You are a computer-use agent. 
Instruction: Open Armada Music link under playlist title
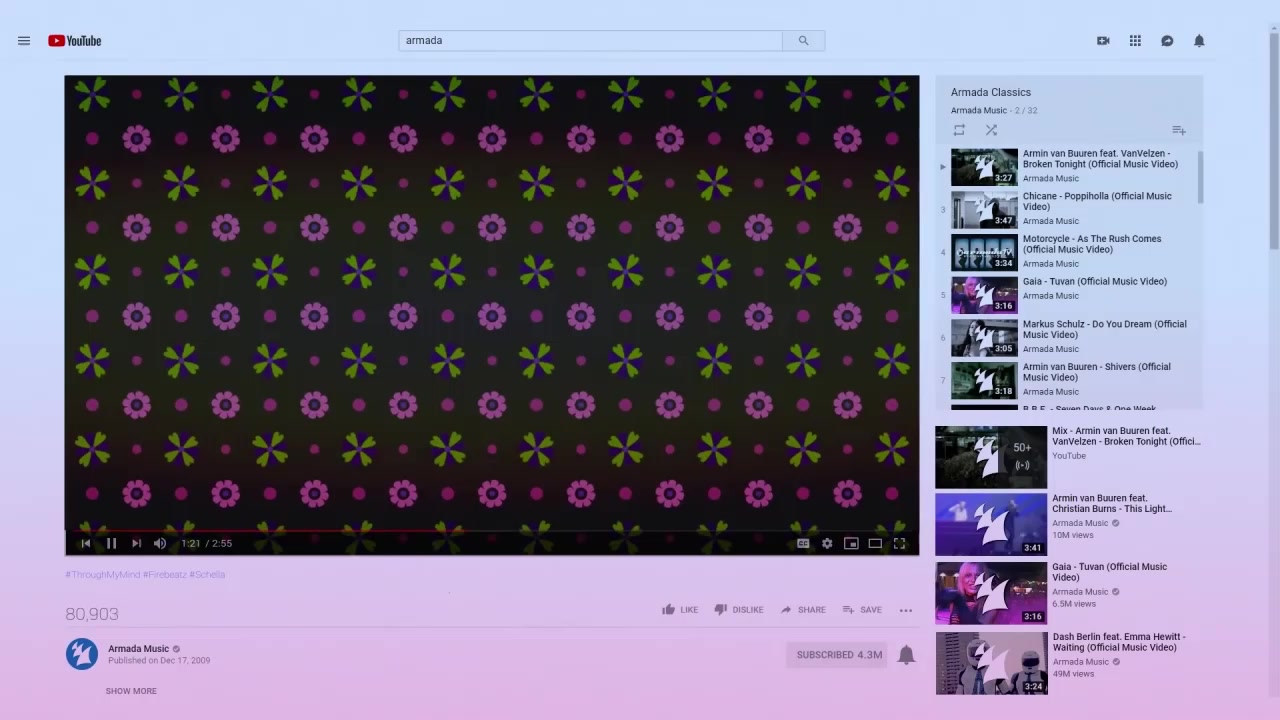click(x=979, y=111)
